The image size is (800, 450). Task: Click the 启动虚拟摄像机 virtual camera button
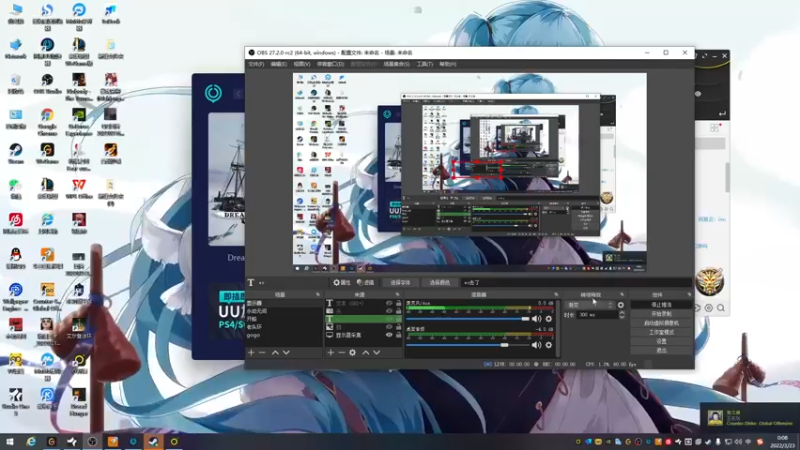[x=661, y=323]
